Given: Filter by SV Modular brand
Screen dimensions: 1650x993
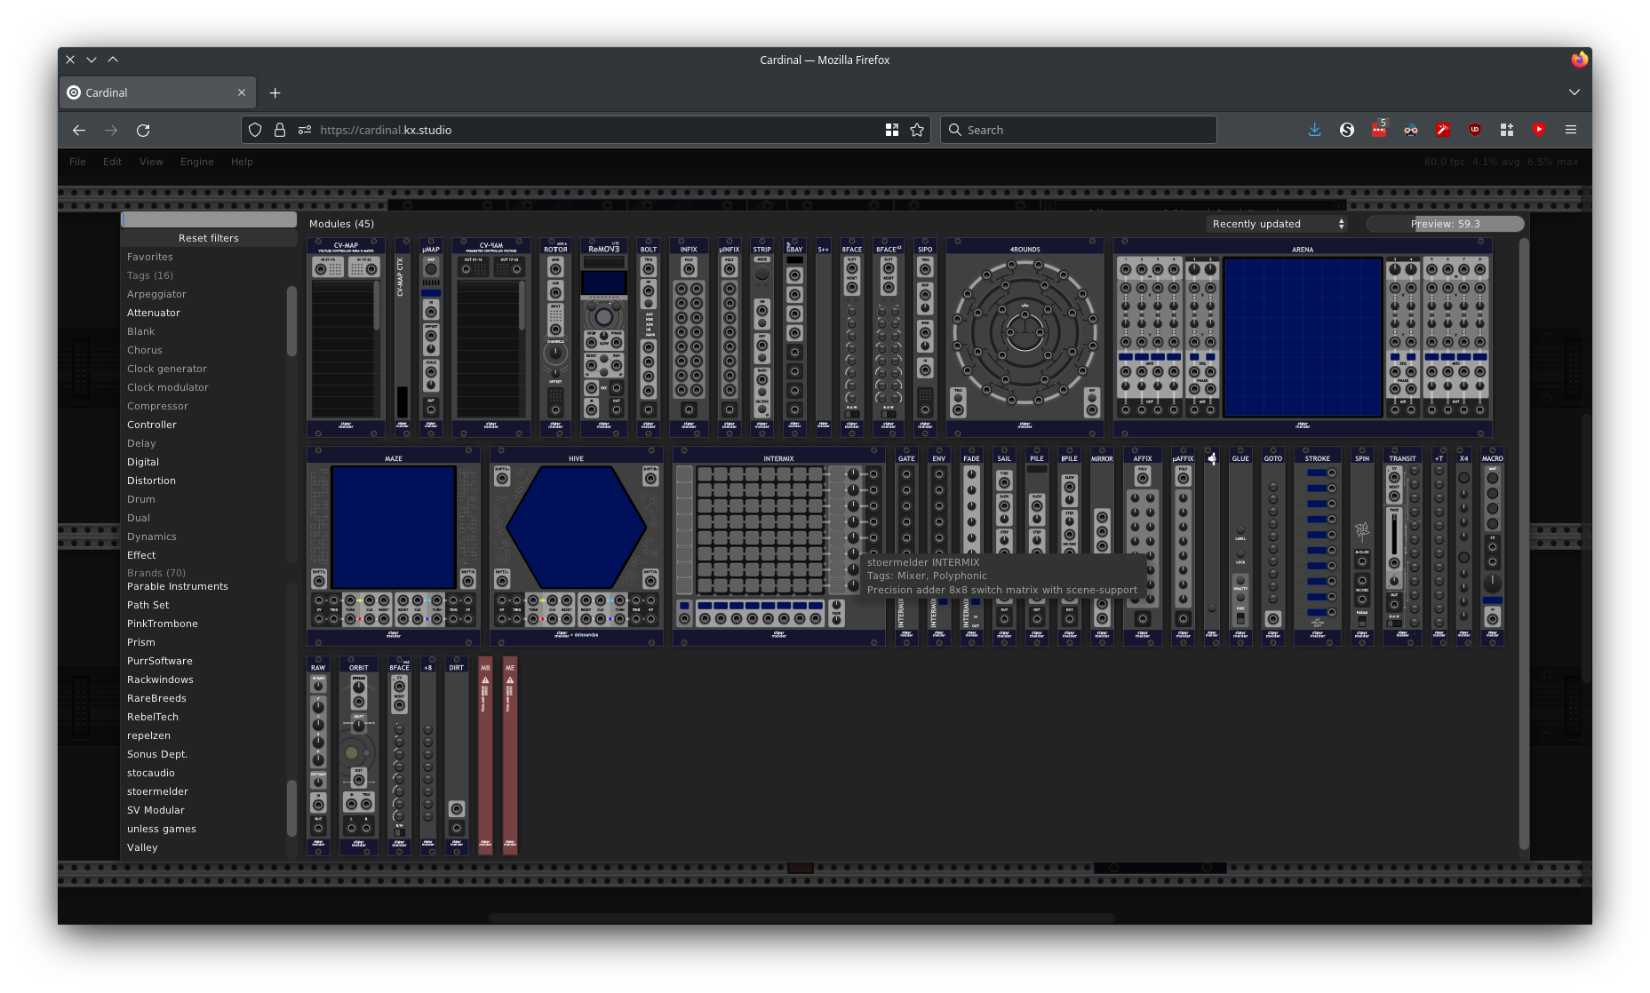Looking at the screenshot, I should (x=156, y=811).
